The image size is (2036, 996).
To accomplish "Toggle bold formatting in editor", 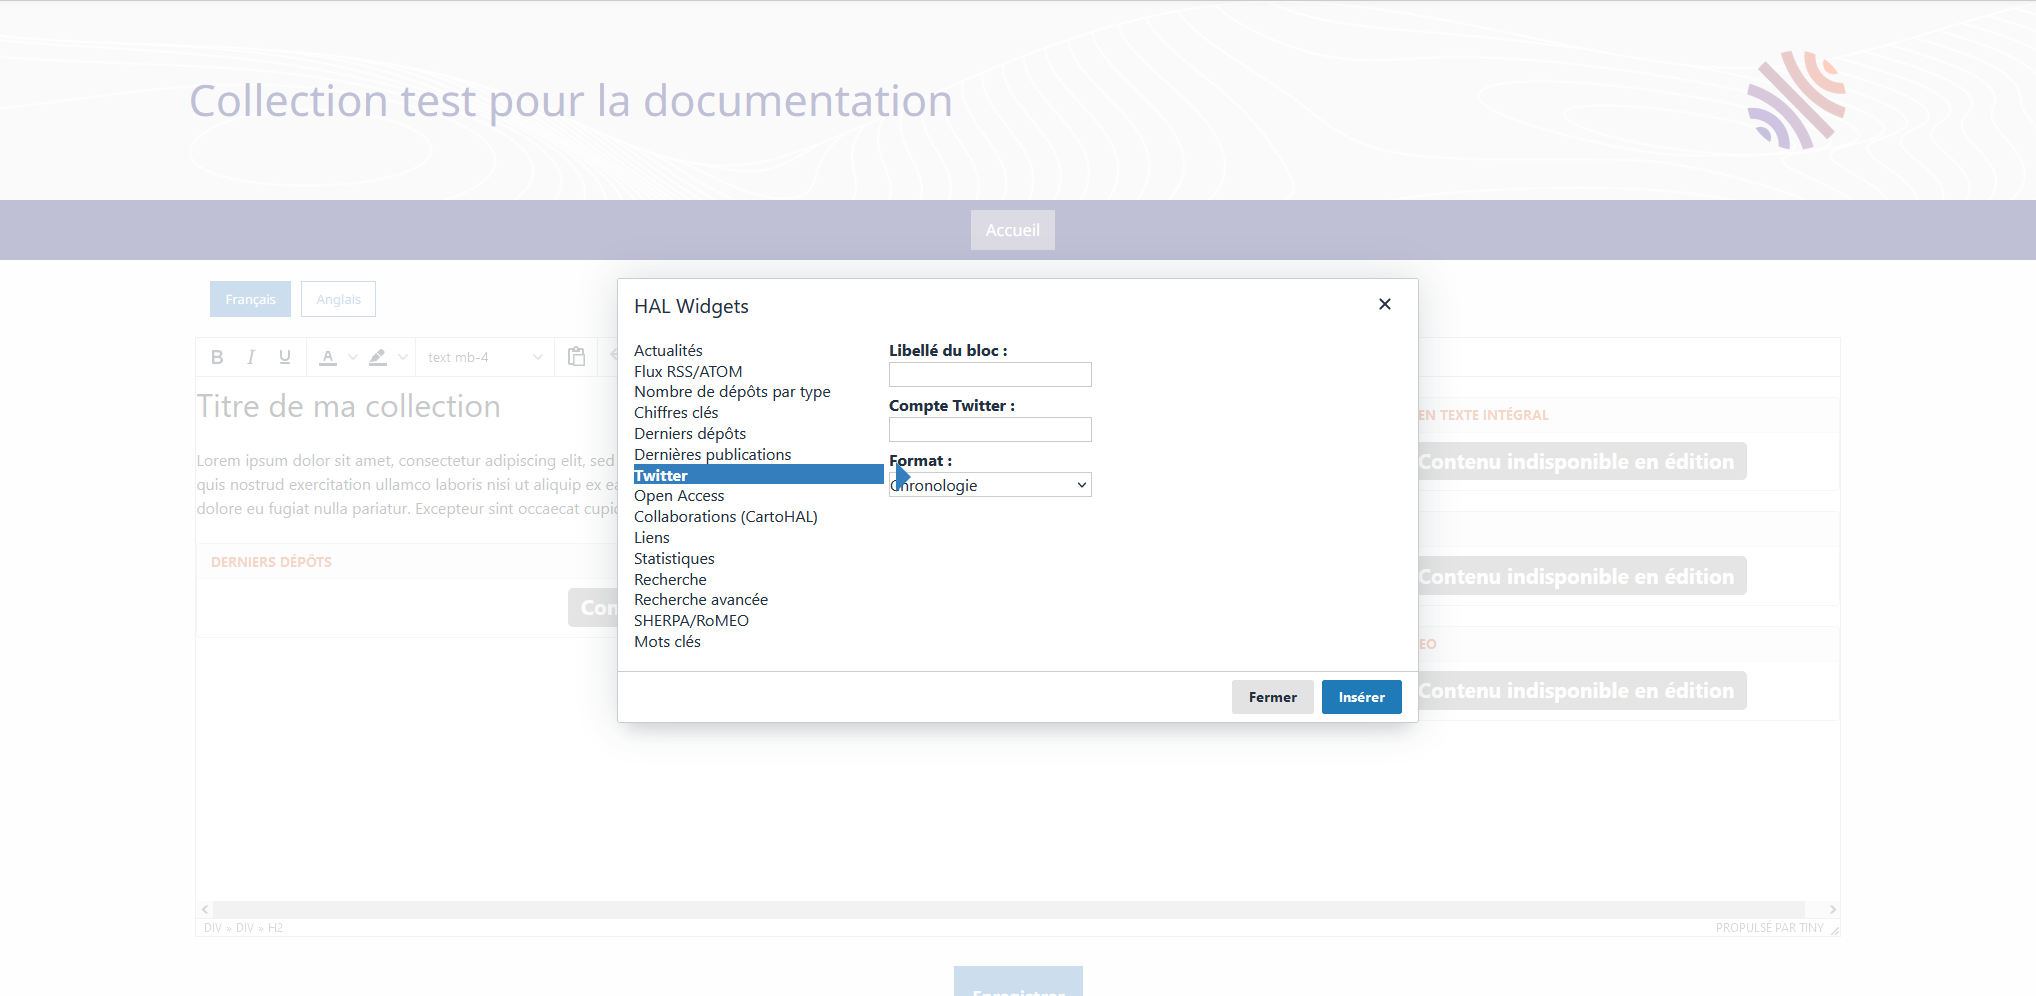I will [217, 357].
